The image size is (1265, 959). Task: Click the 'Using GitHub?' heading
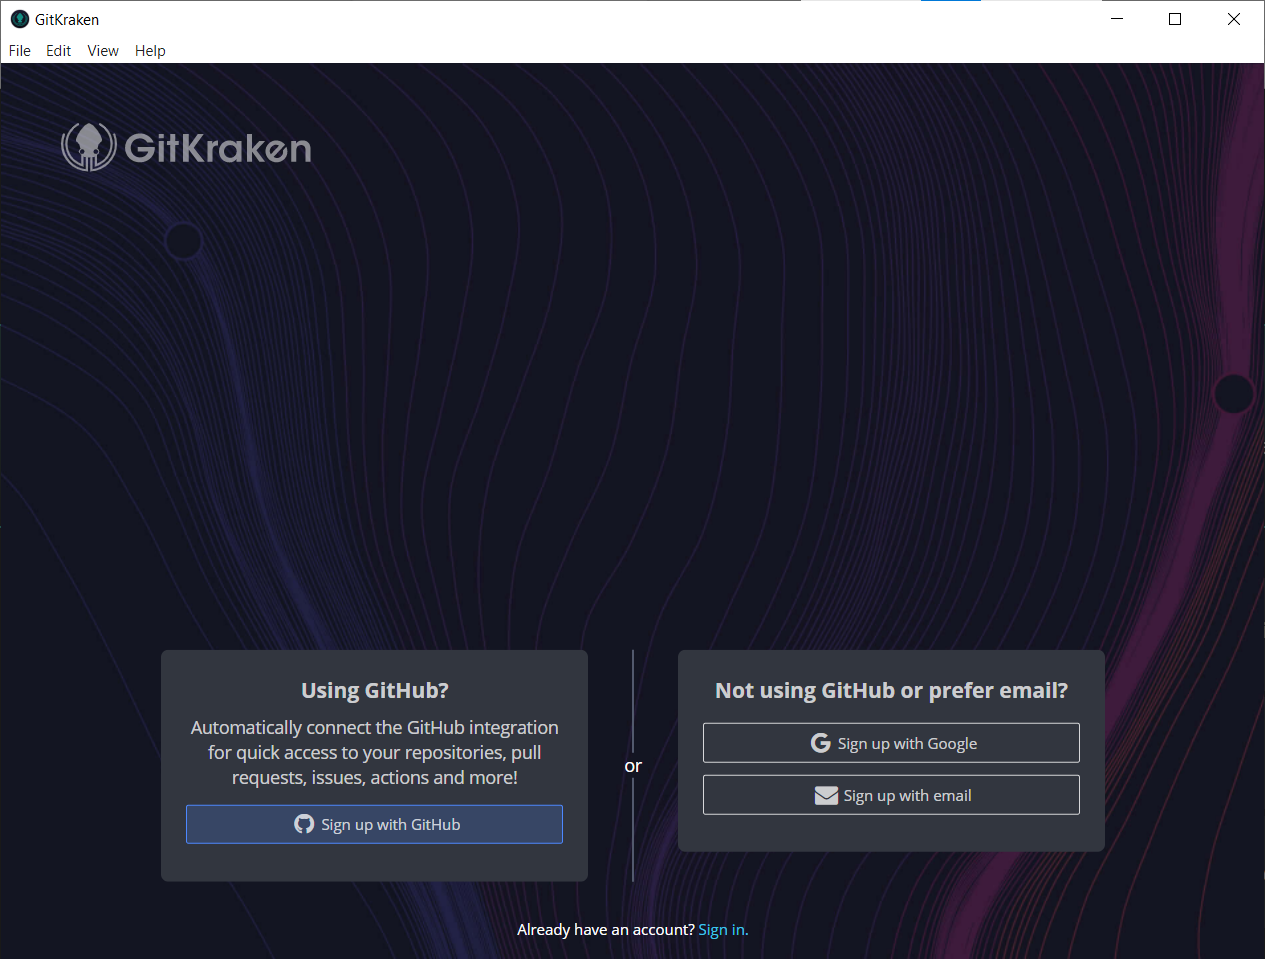[x=375, y=691]
